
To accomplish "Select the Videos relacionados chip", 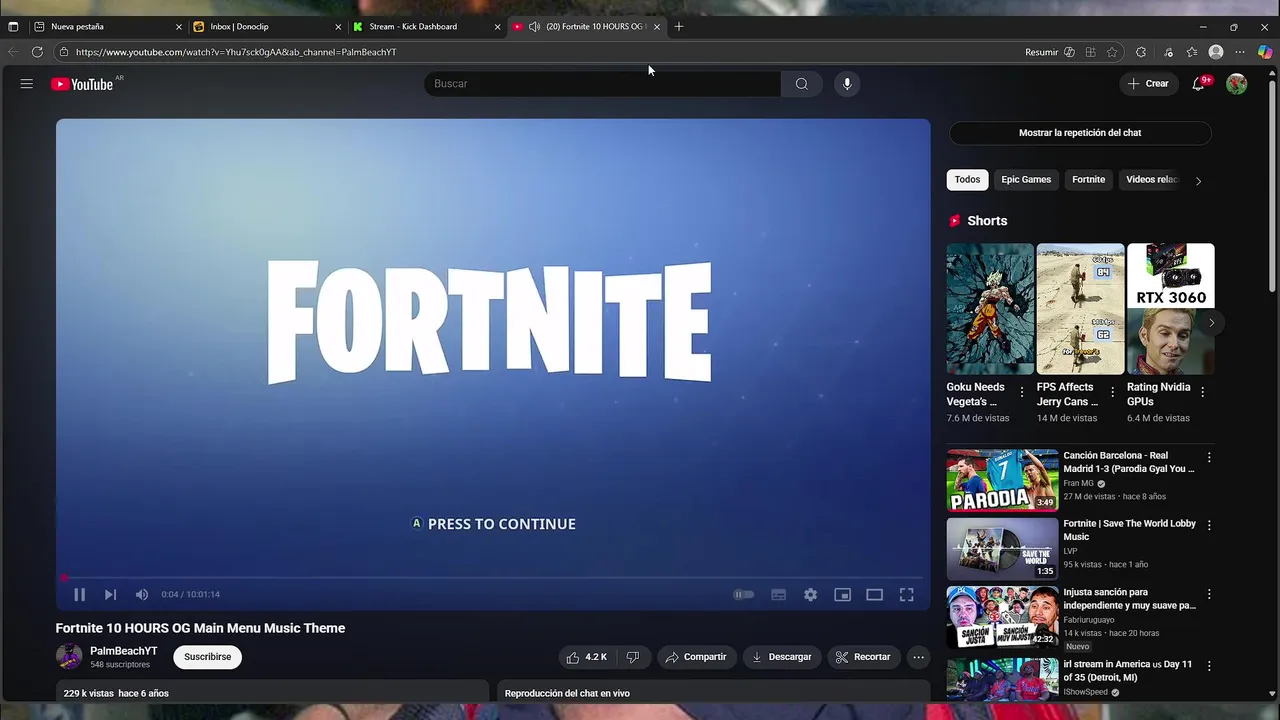I will 1152,180.
